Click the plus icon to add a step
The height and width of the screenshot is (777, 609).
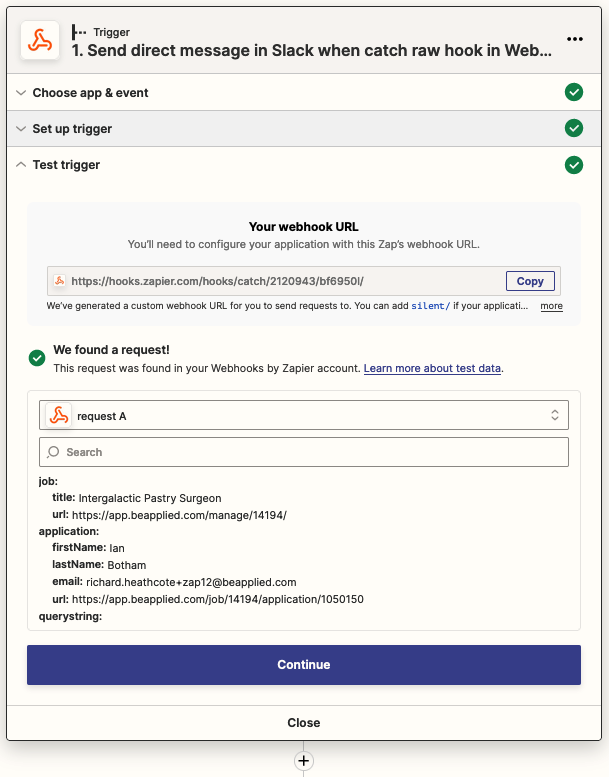tap(304, 761)
